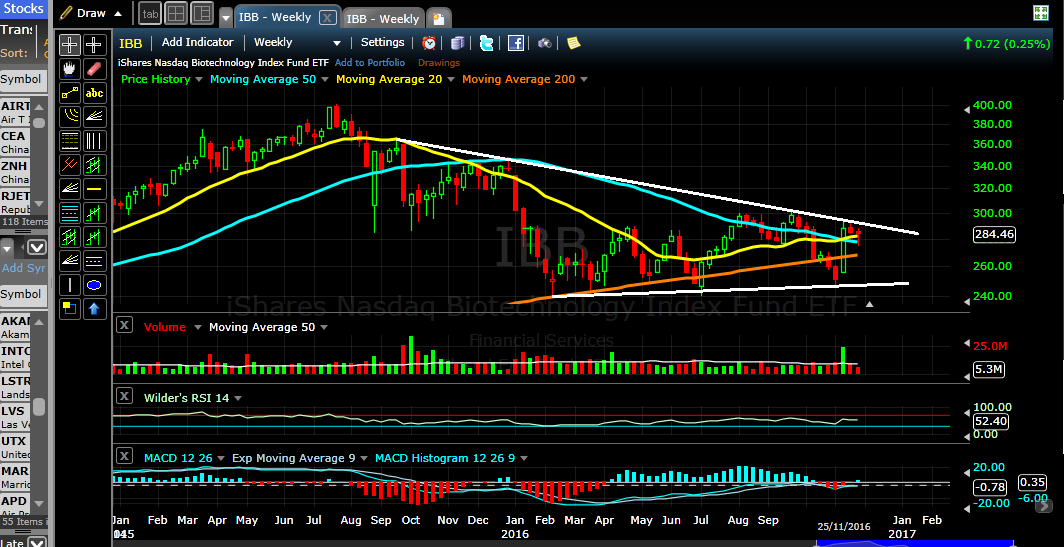Pick the yellow Fibonacci arcs tool
Screen dimensions: 1064x547
pyautogui.click(x=70, y=117)
